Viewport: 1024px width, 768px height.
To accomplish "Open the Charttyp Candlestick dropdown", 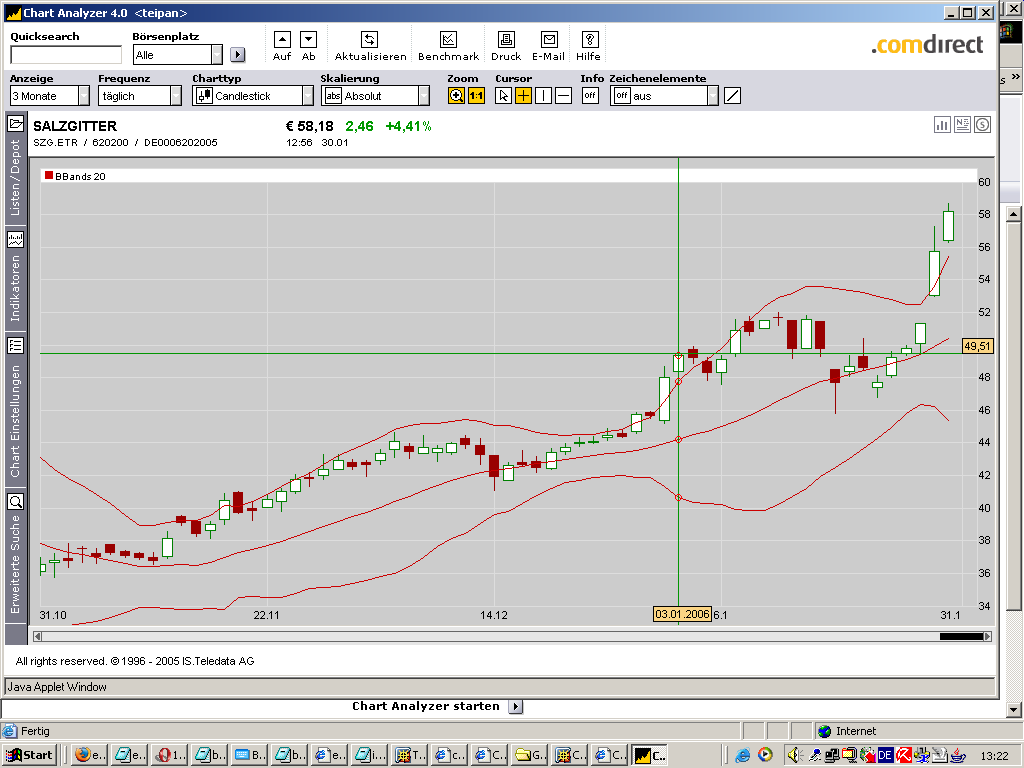I will [307, 96].
